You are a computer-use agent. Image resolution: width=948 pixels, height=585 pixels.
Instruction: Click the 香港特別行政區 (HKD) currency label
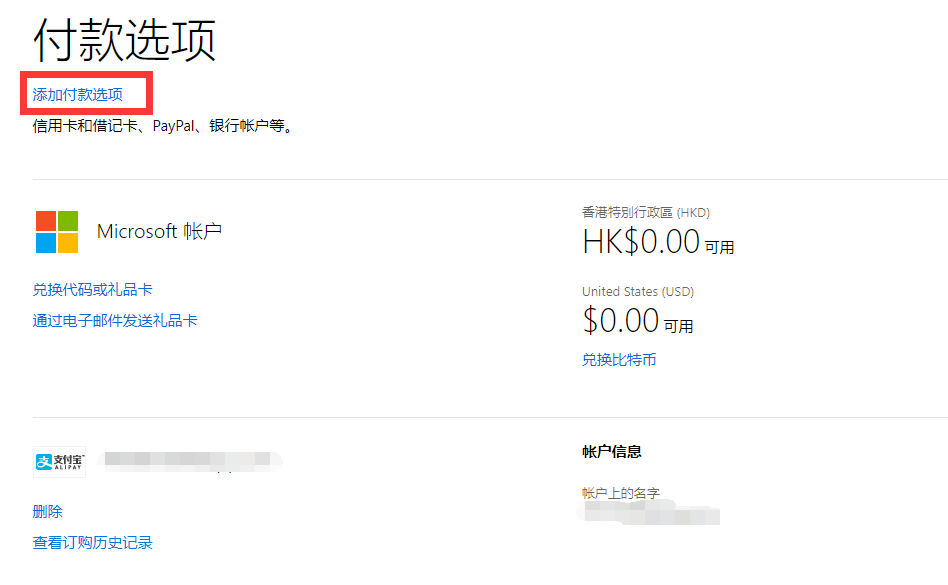tap(647, 212)
